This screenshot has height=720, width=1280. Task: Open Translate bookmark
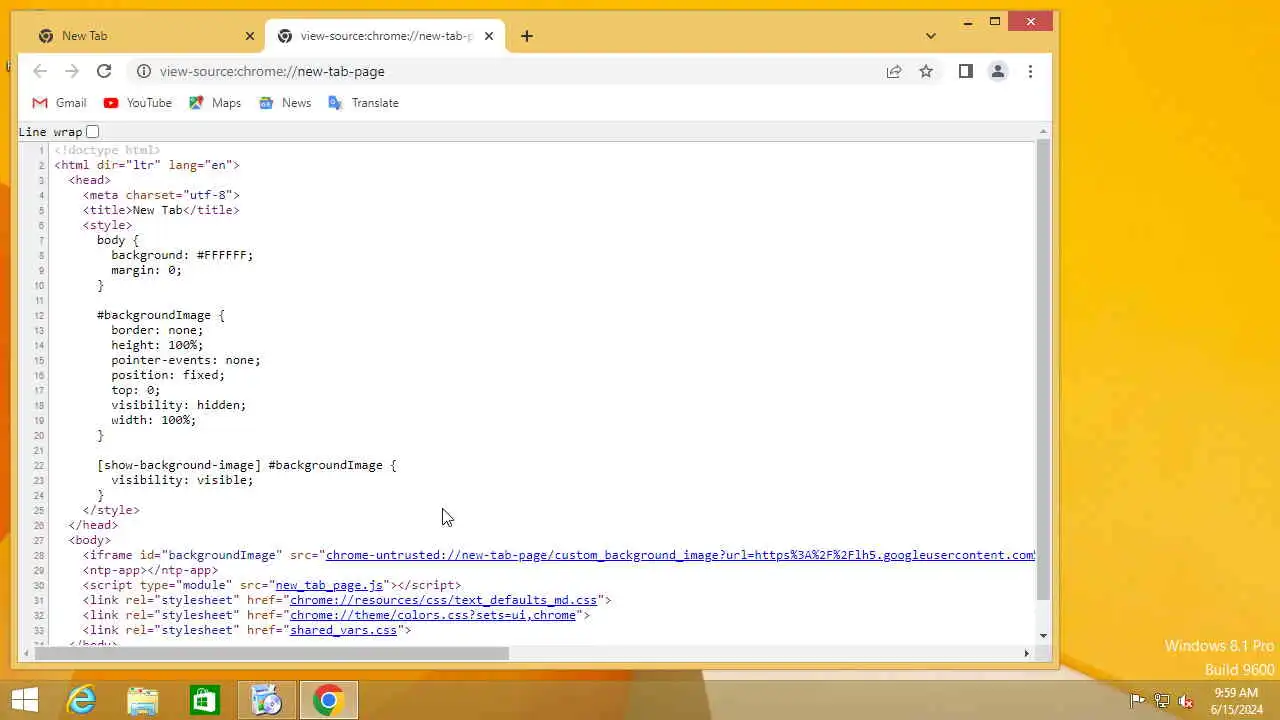363,103
